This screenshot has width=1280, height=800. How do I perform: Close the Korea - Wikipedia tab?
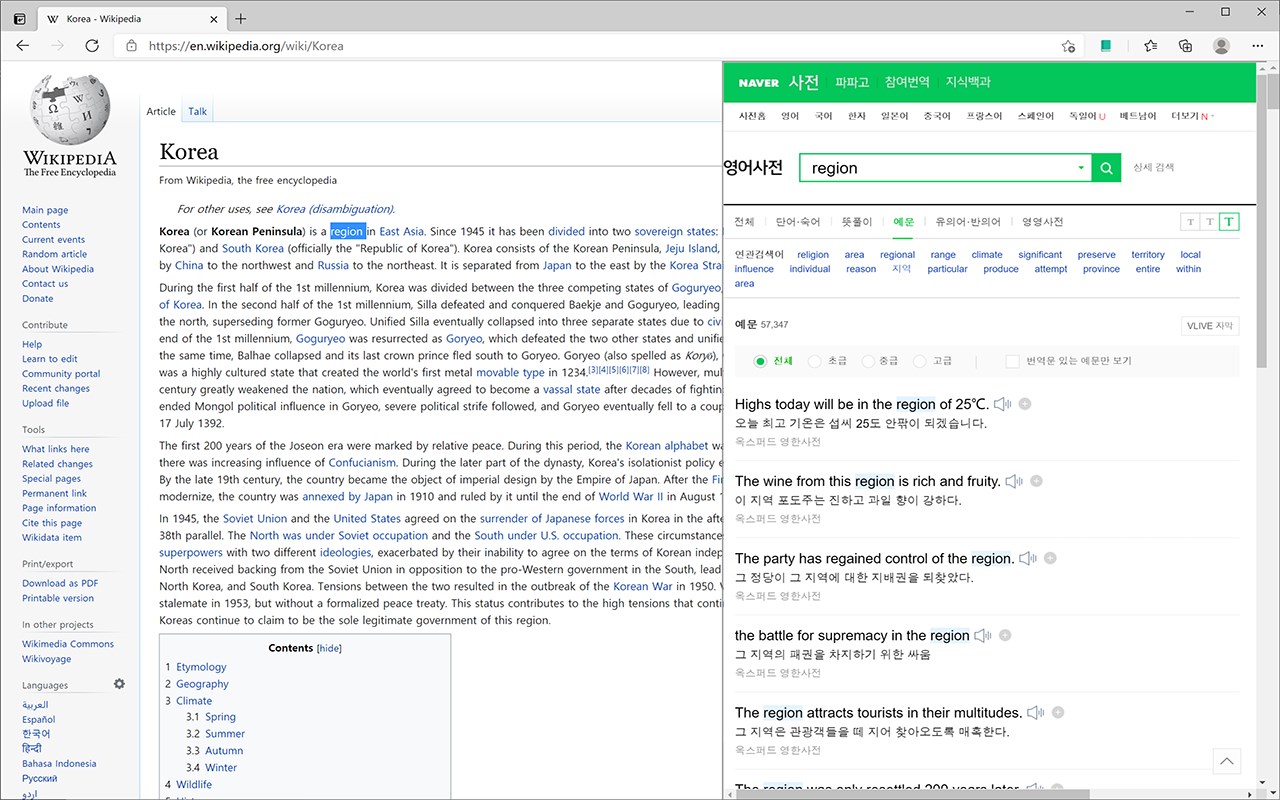tap(214, 18)
